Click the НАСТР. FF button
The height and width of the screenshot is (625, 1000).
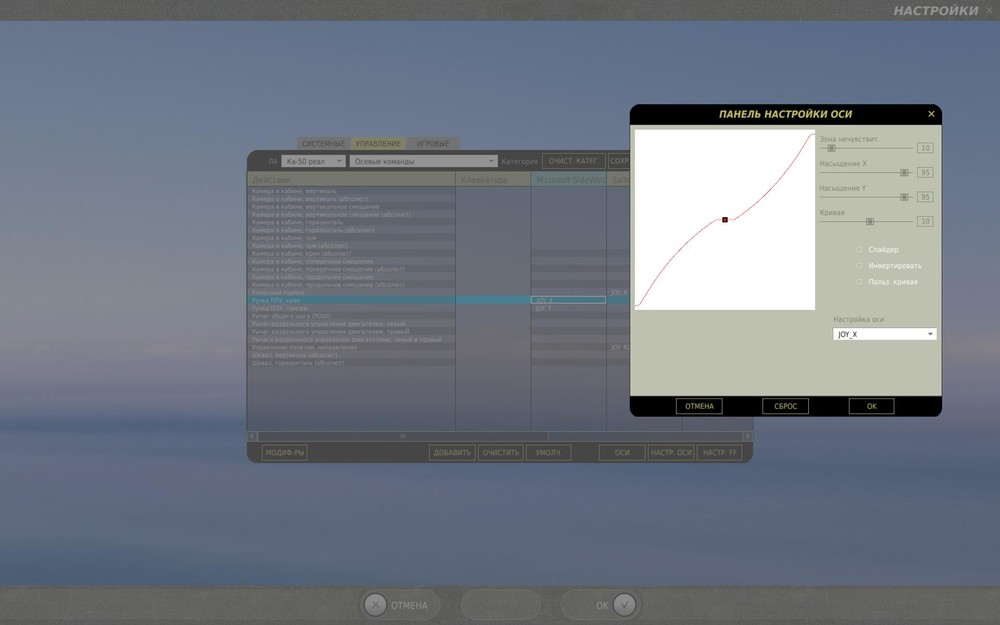pos(719,453)
